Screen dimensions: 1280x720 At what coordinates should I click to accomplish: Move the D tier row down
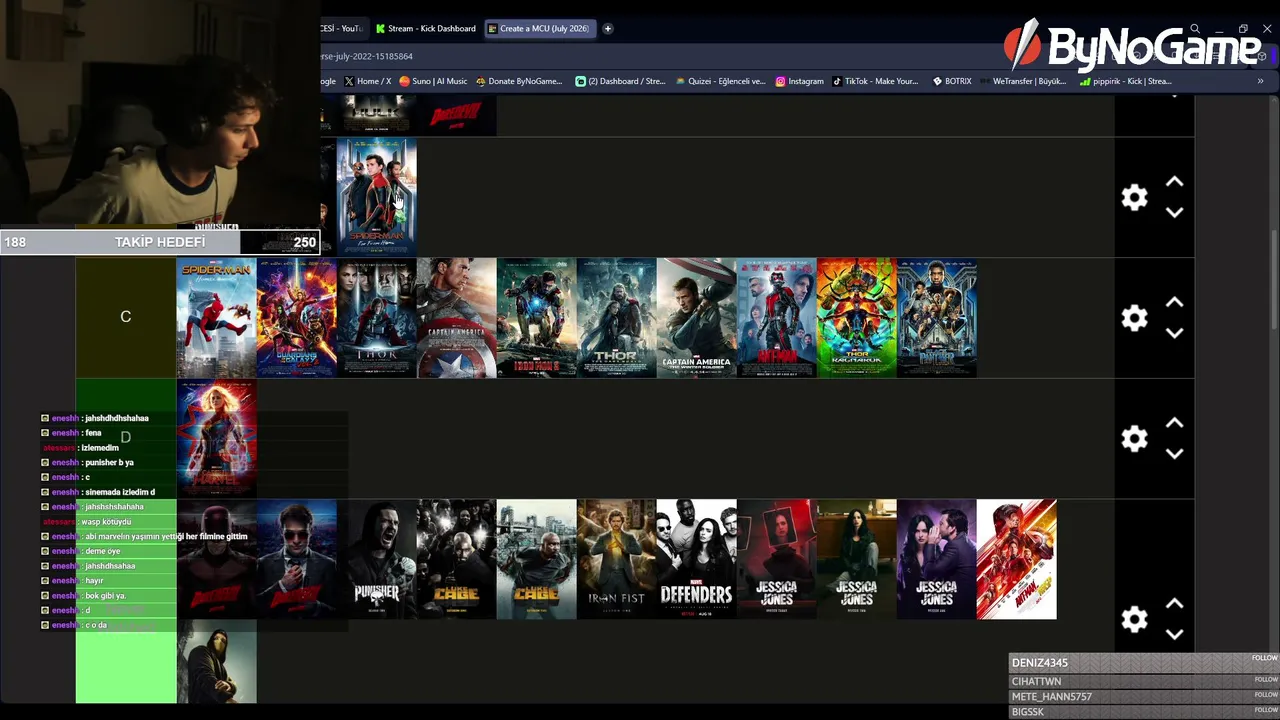coord(1175,454)
